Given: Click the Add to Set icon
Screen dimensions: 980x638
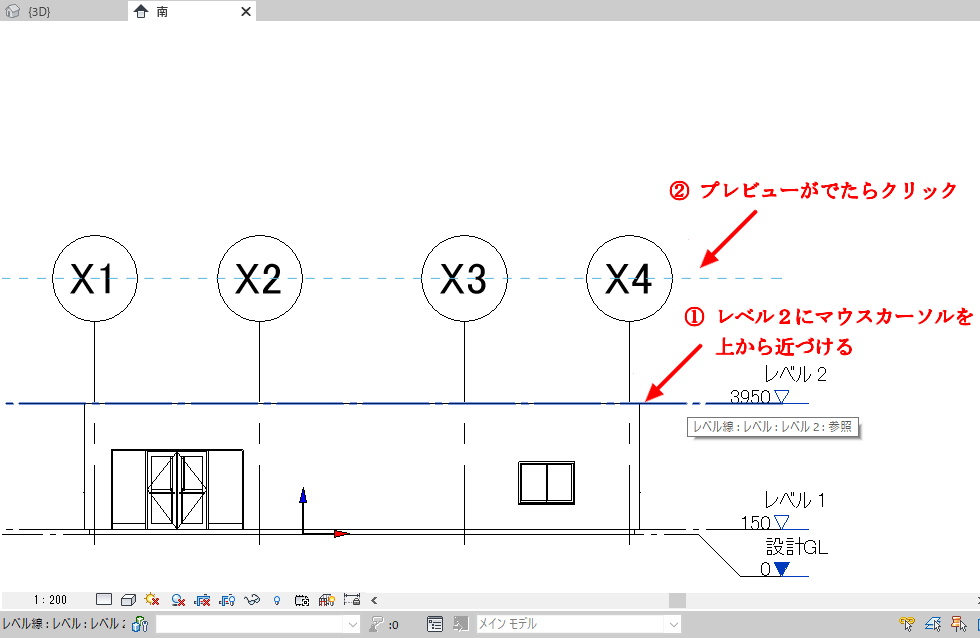Looking at the screenshot, I should tap(461, 624).
